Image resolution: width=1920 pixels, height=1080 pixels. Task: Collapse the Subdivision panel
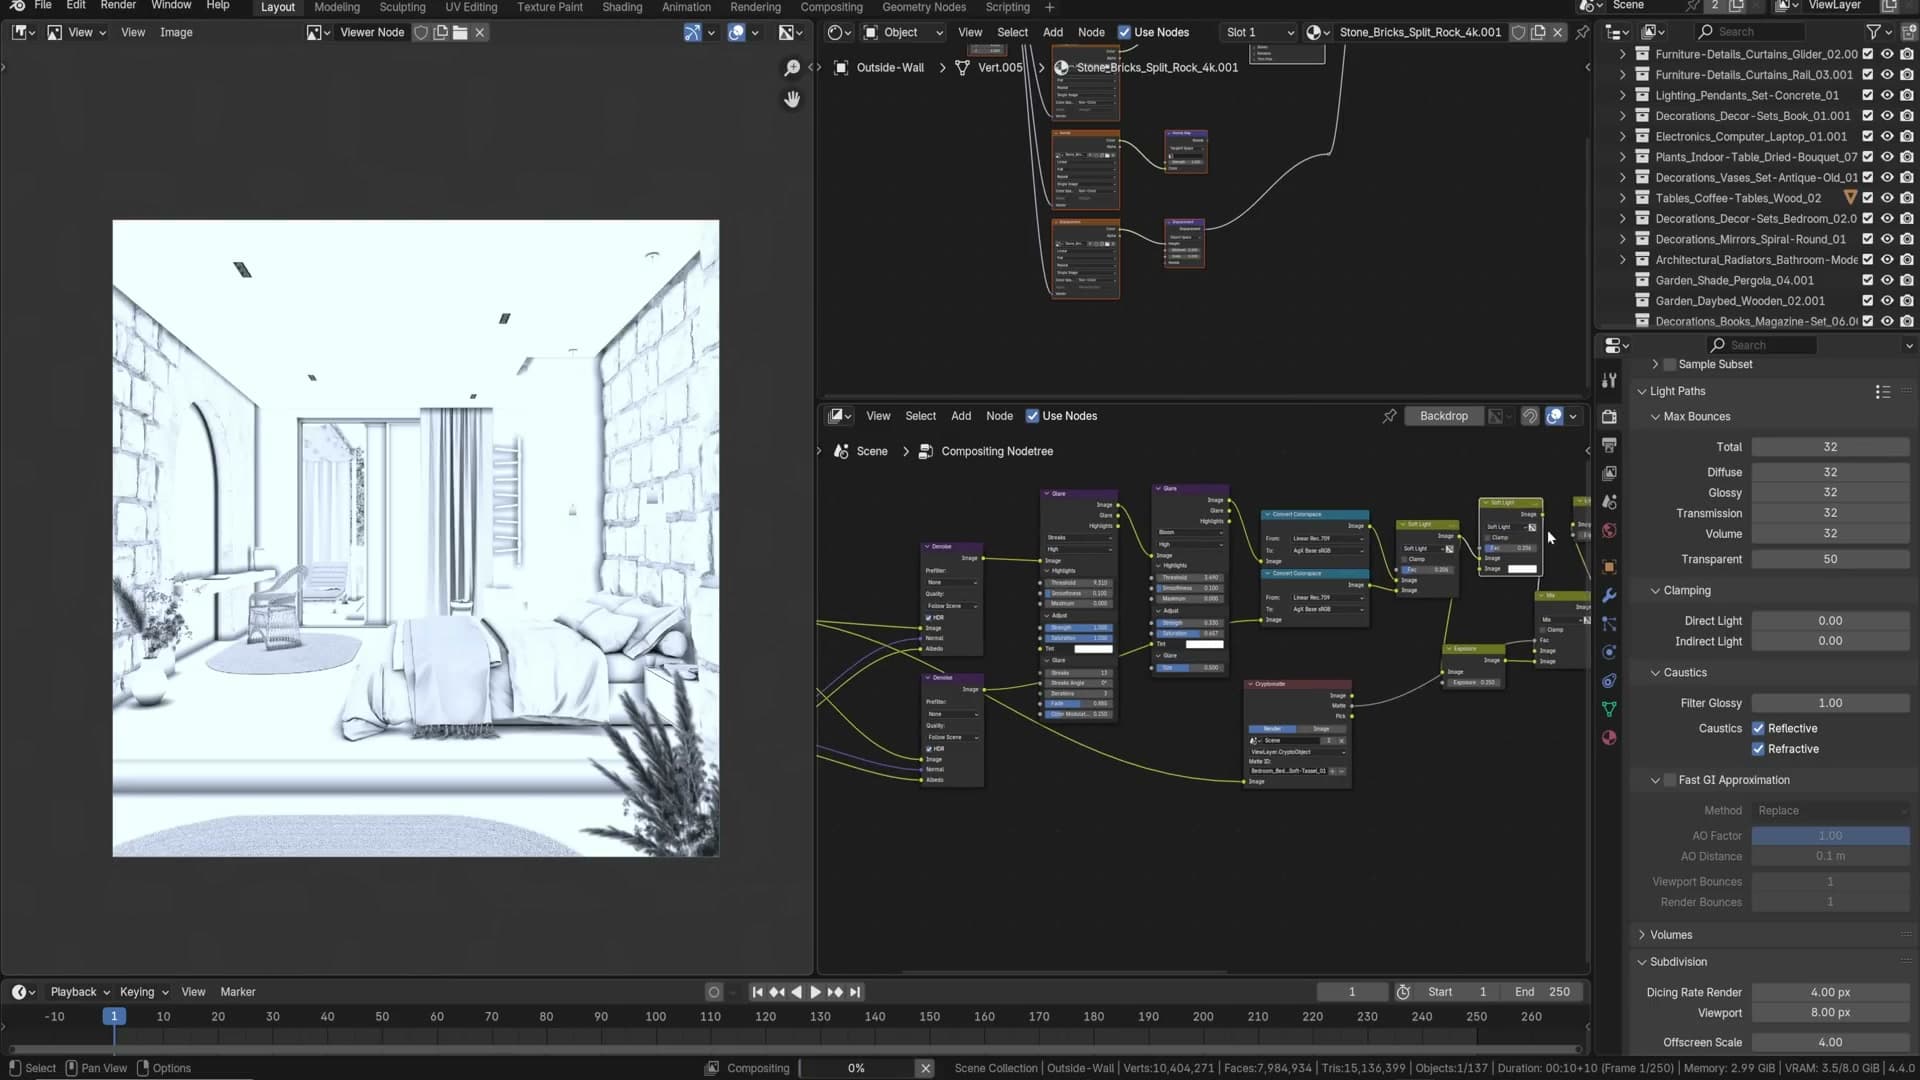click(x=1642, y=962)
